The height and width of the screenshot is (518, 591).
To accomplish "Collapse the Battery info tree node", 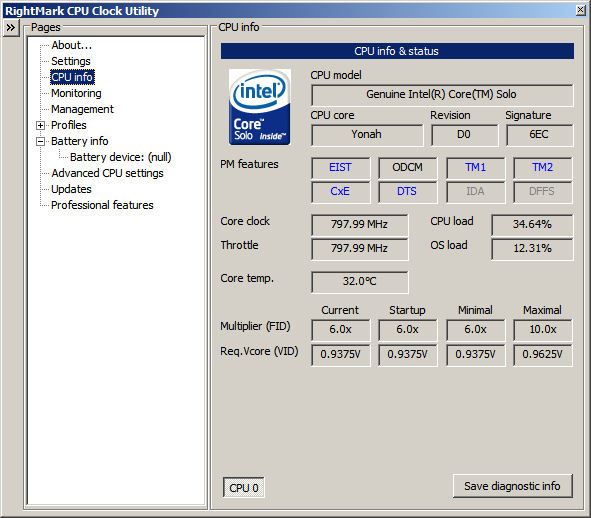I will (x=40, y=141).
